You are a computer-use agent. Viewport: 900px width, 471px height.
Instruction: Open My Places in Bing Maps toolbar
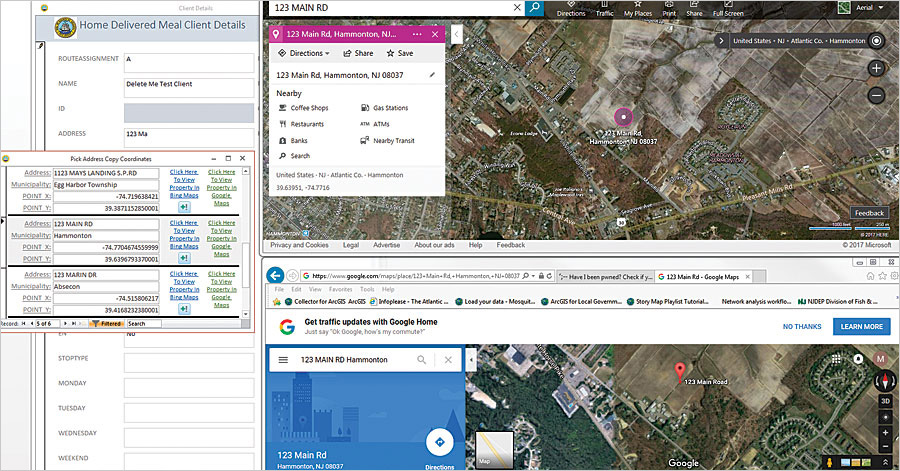coord(638,9)
